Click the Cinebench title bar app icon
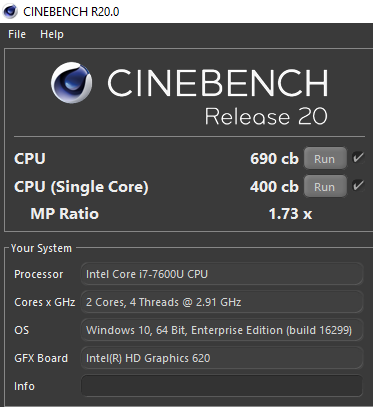373x407 pixels. (10, 11)
